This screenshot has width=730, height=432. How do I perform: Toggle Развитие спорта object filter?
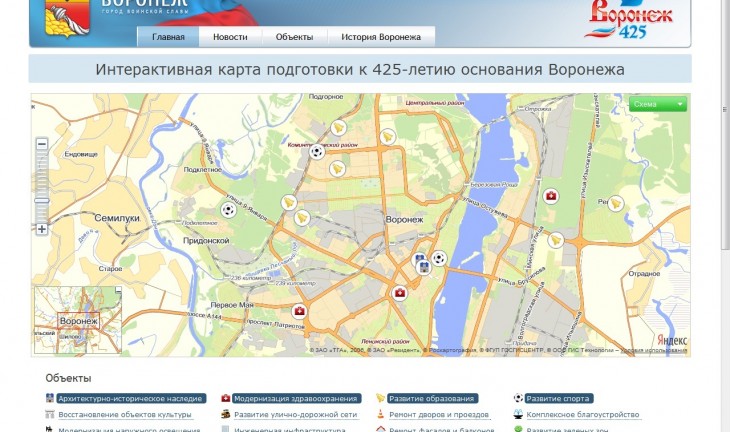pyautogui.click(x=558, y=398)
